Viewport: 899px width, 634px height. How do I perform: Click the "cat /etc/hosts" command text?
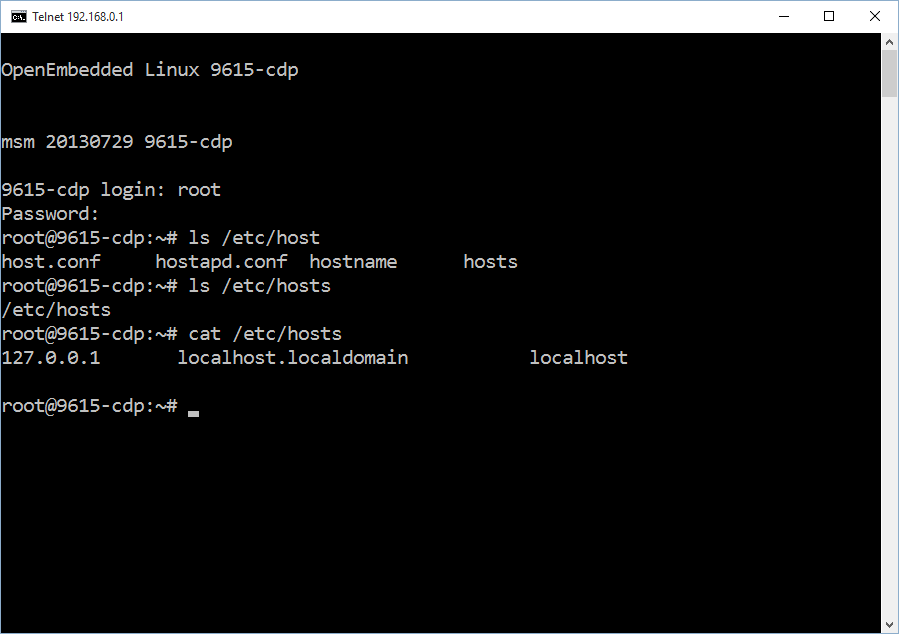[x=265, y=334]
